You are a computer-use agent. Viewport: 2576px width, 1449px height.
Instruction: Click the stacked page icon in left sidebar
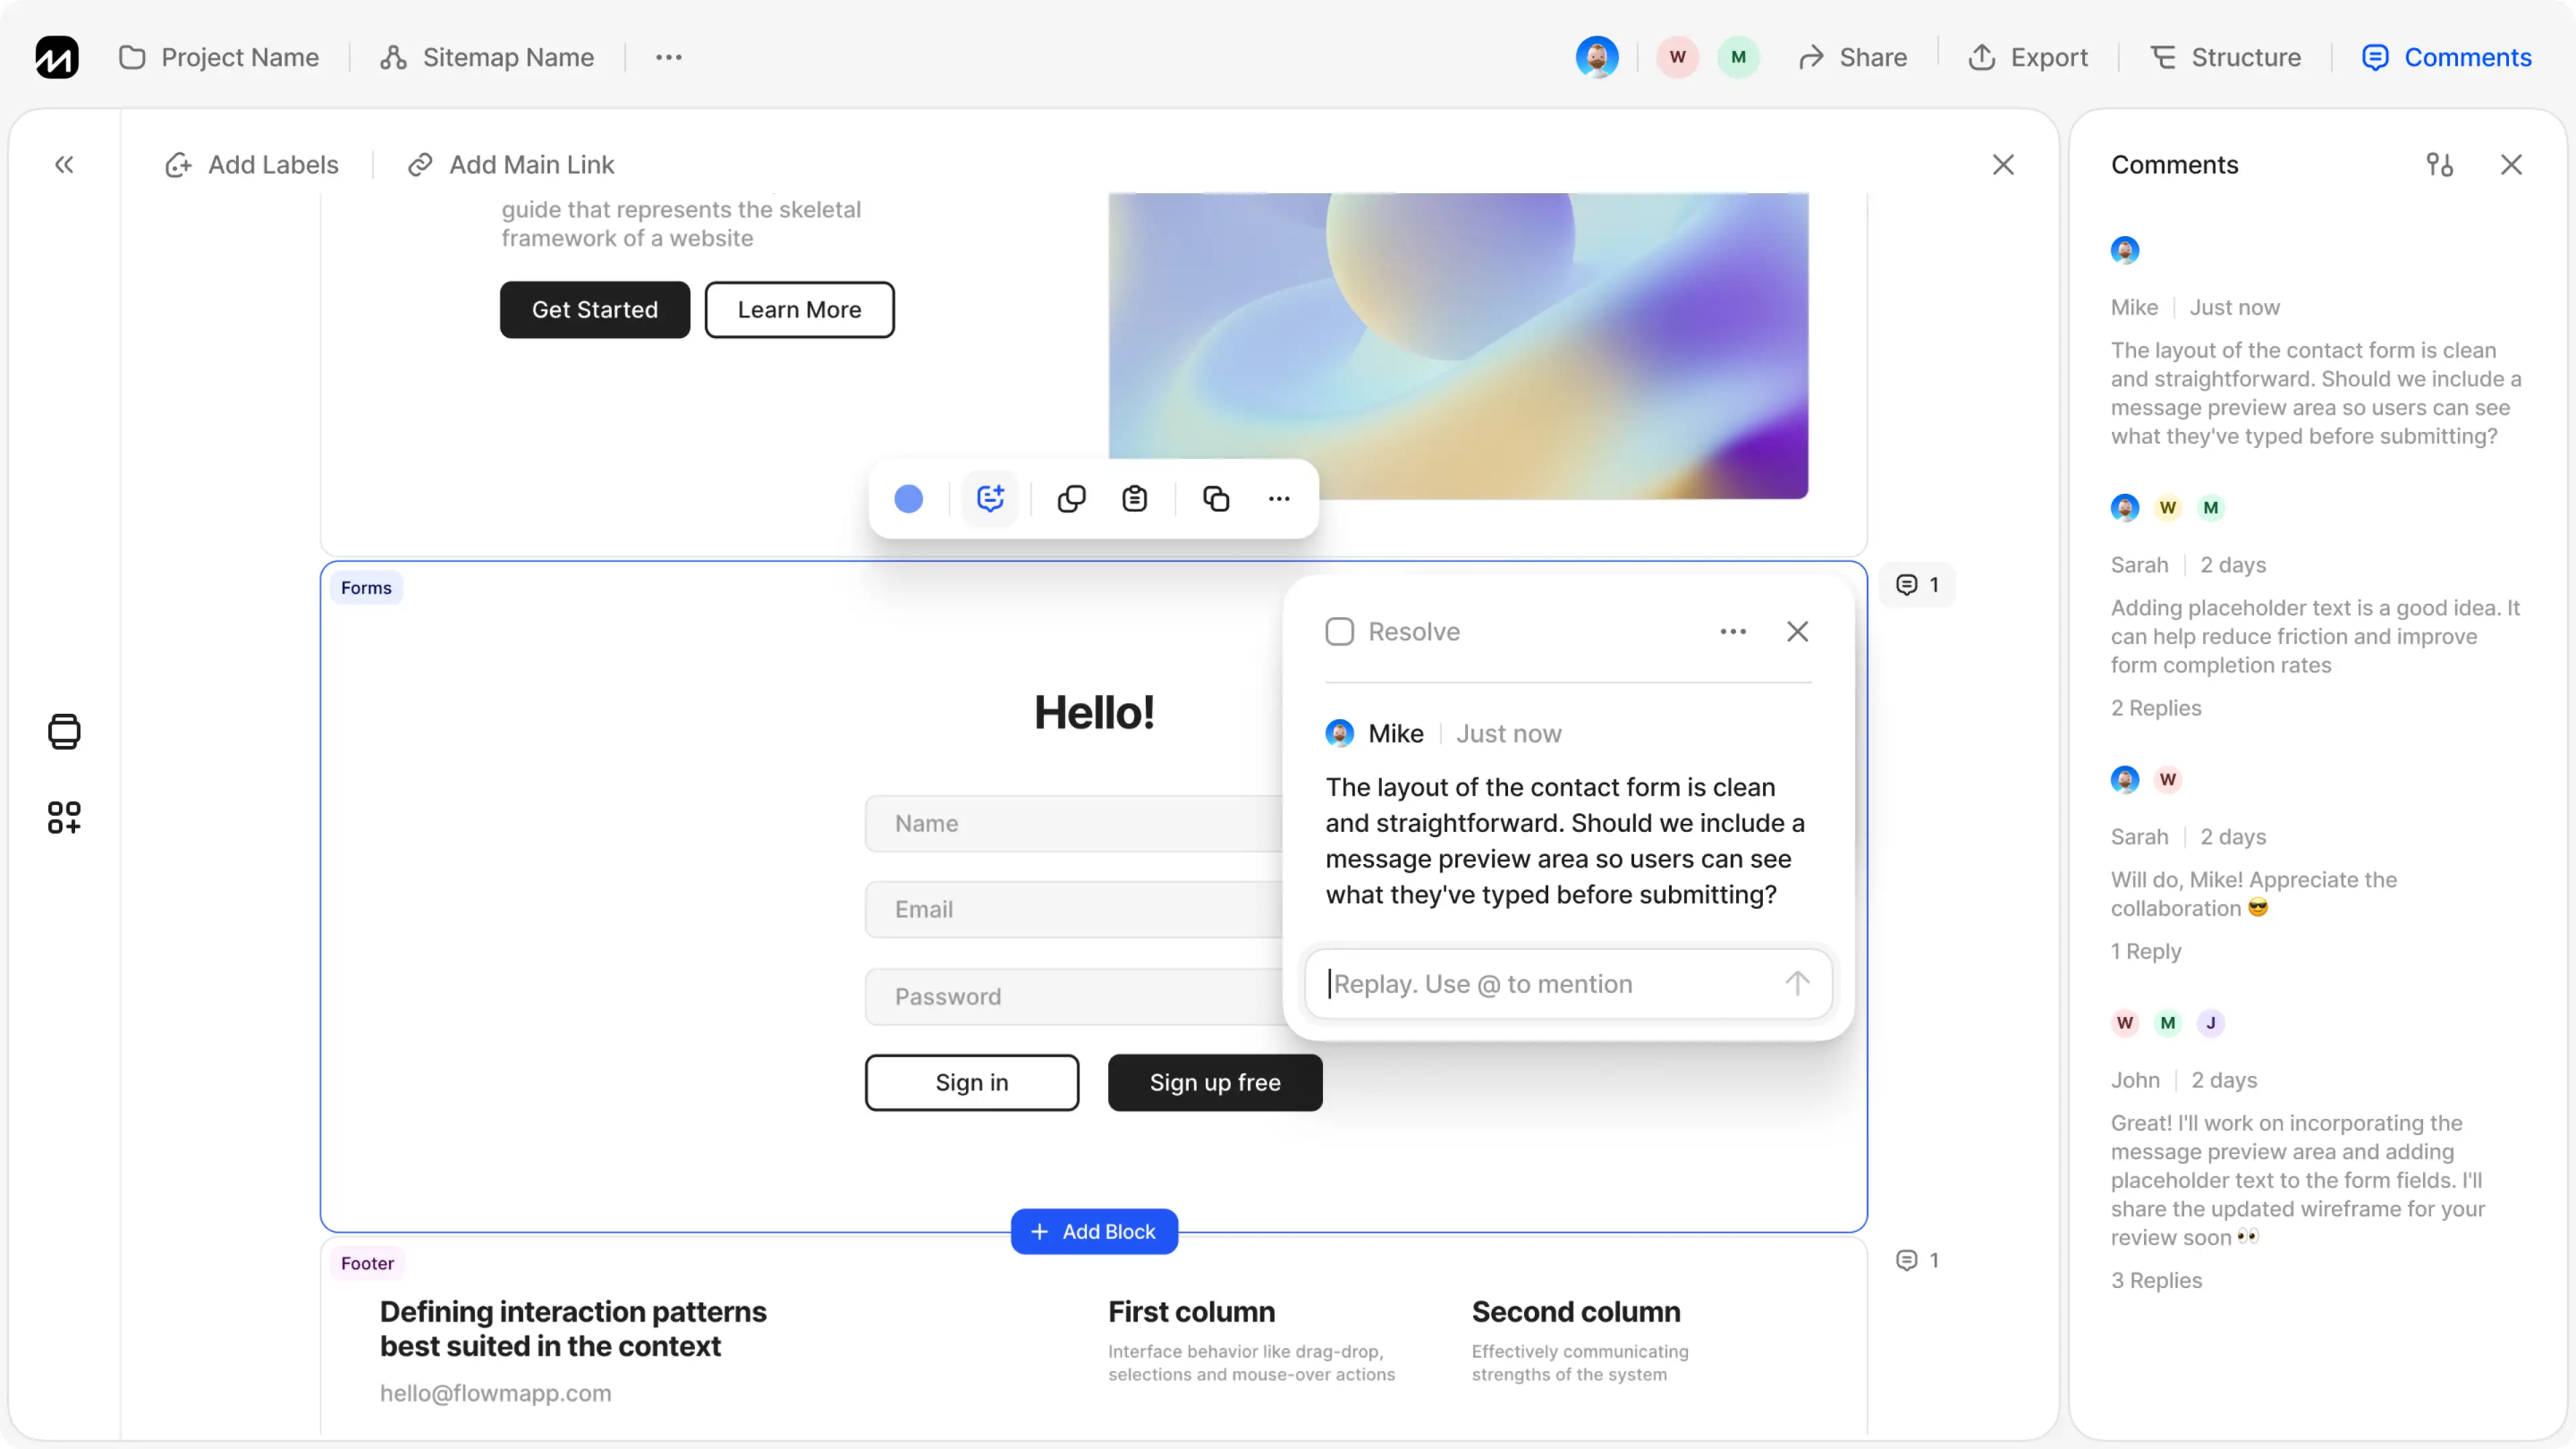point(64,731)
